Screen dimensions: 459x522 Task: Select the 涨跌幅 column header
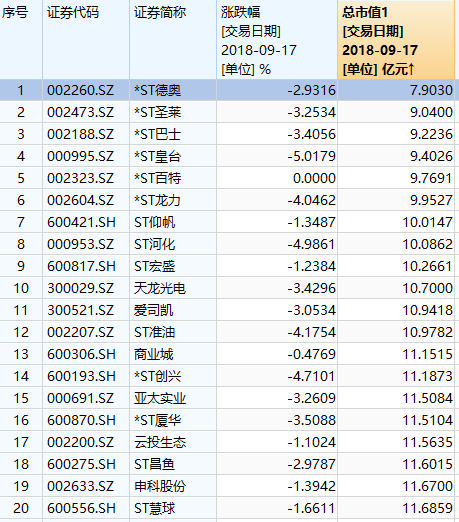pyautogui.click(x=277, y=40)
